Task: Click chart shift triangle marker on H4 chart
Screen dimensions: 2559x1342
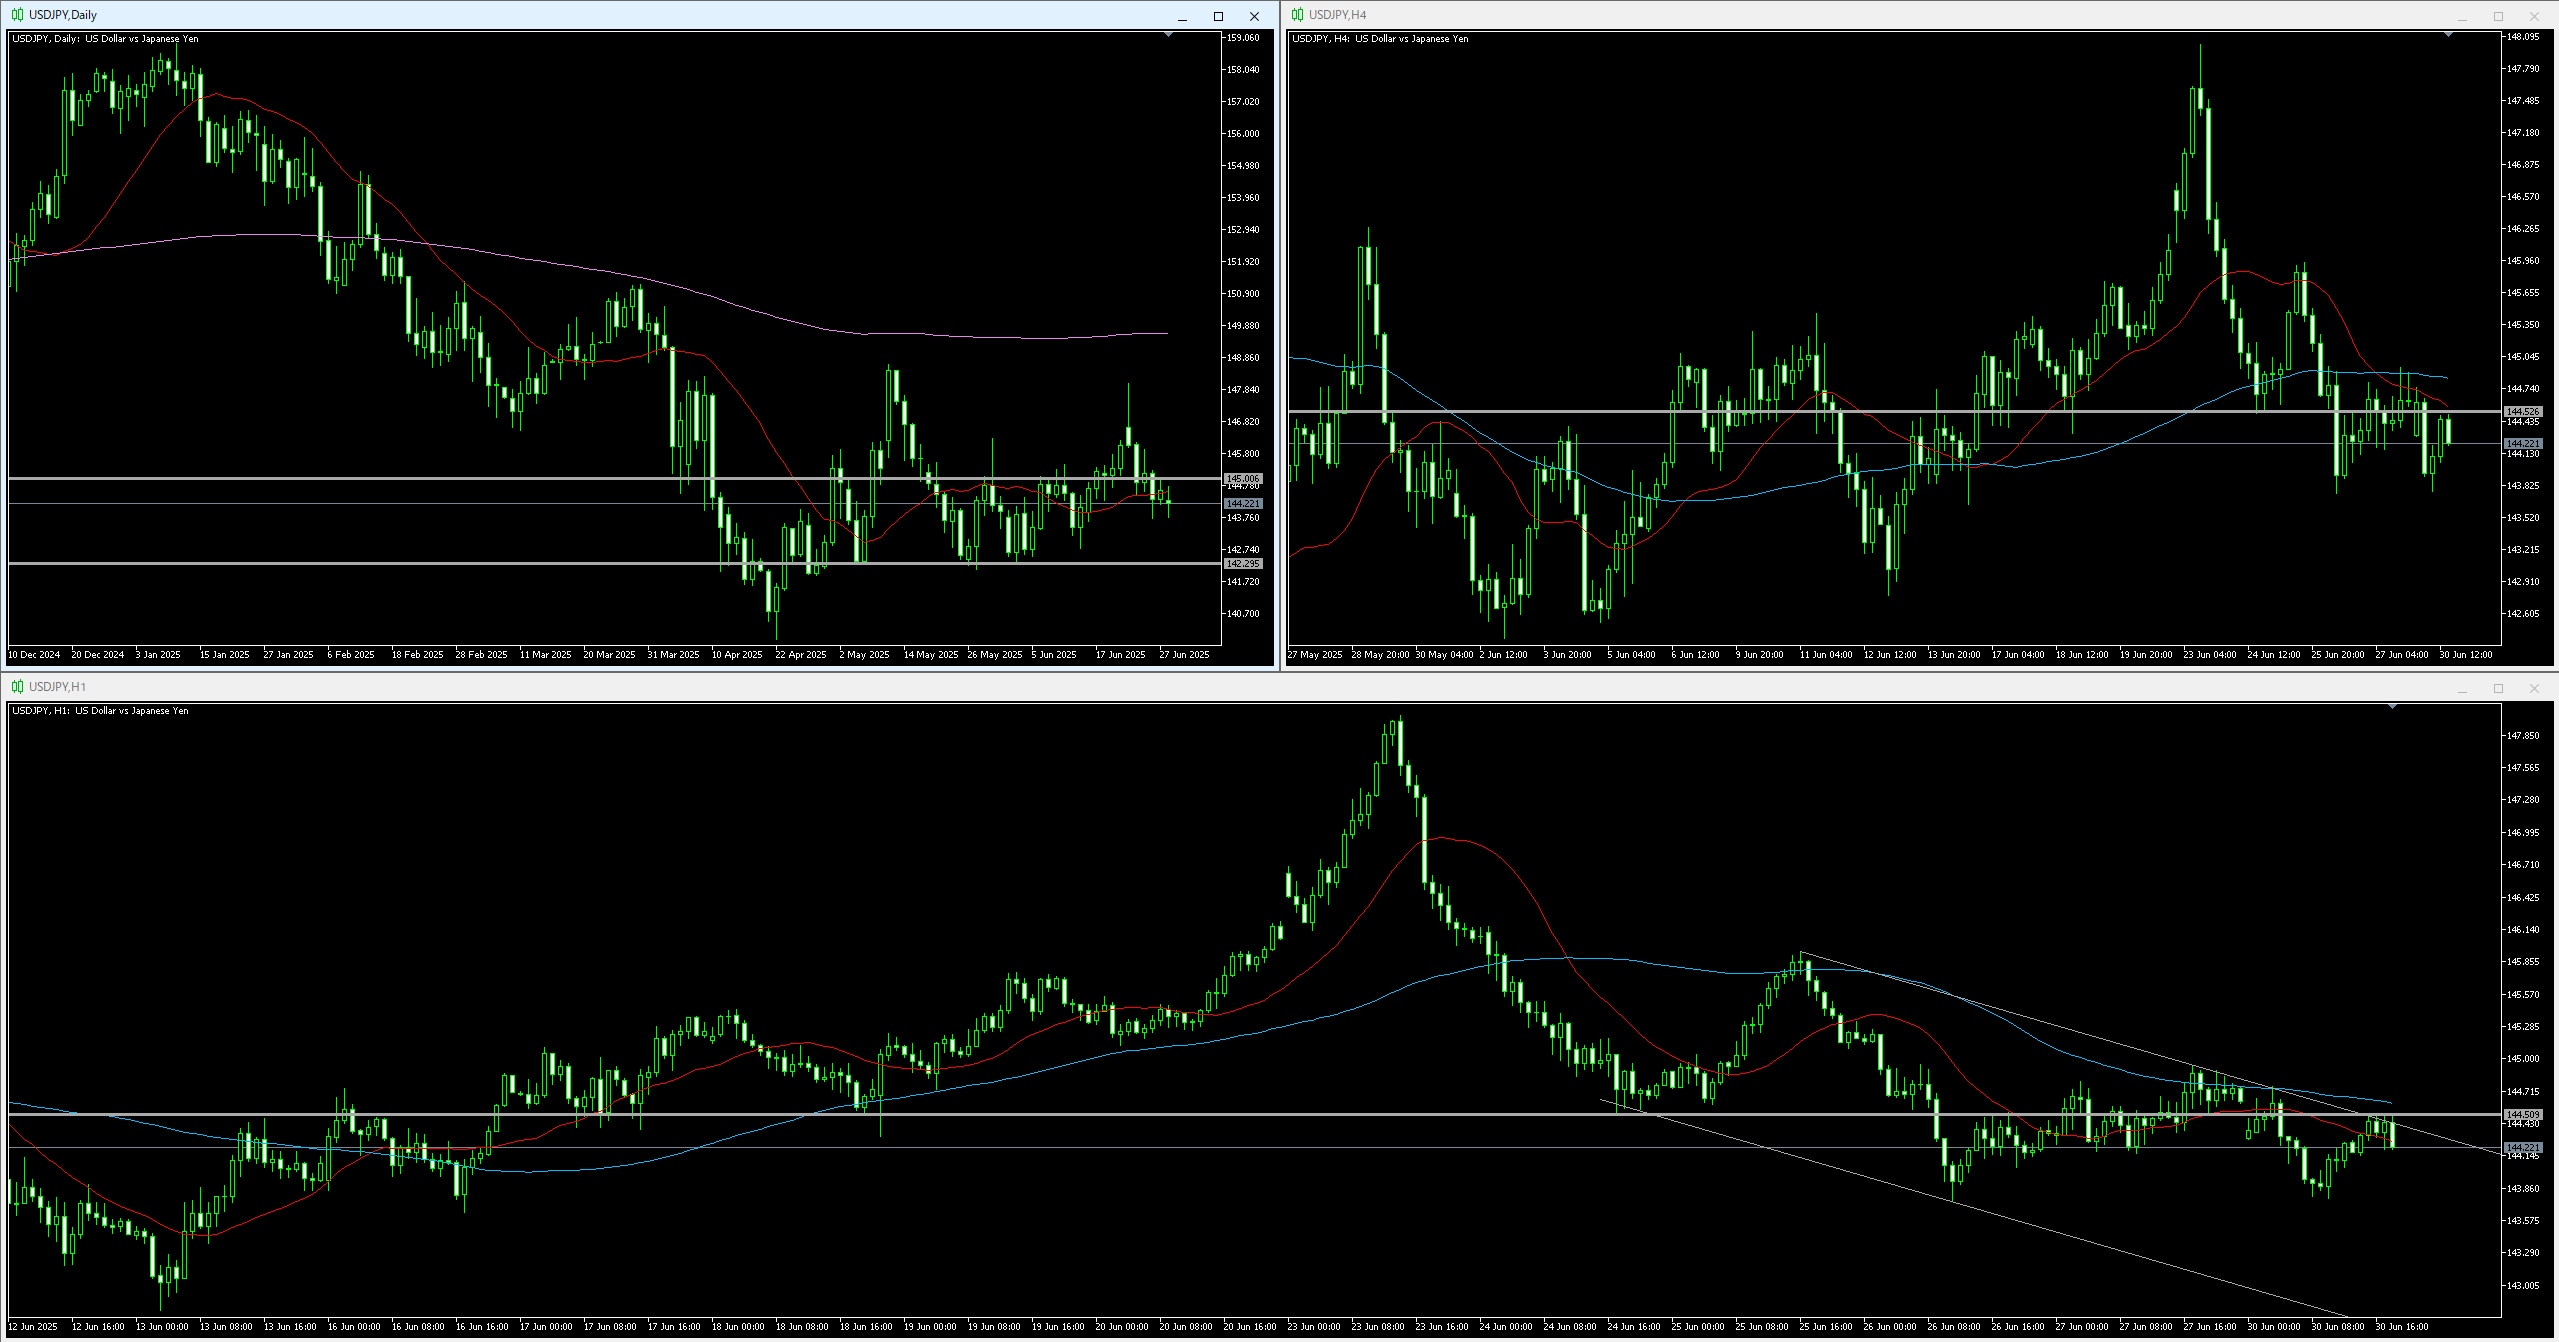Action: tap(2448, 35)
